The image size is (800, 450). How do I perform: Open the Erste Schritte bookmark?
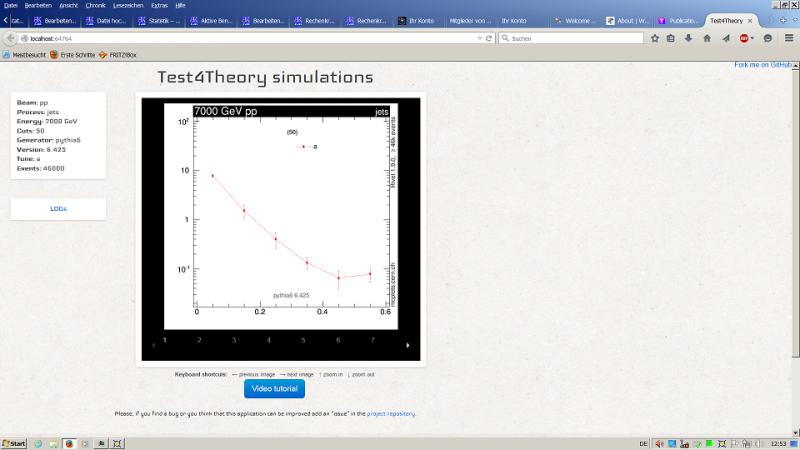pos(72,55)
